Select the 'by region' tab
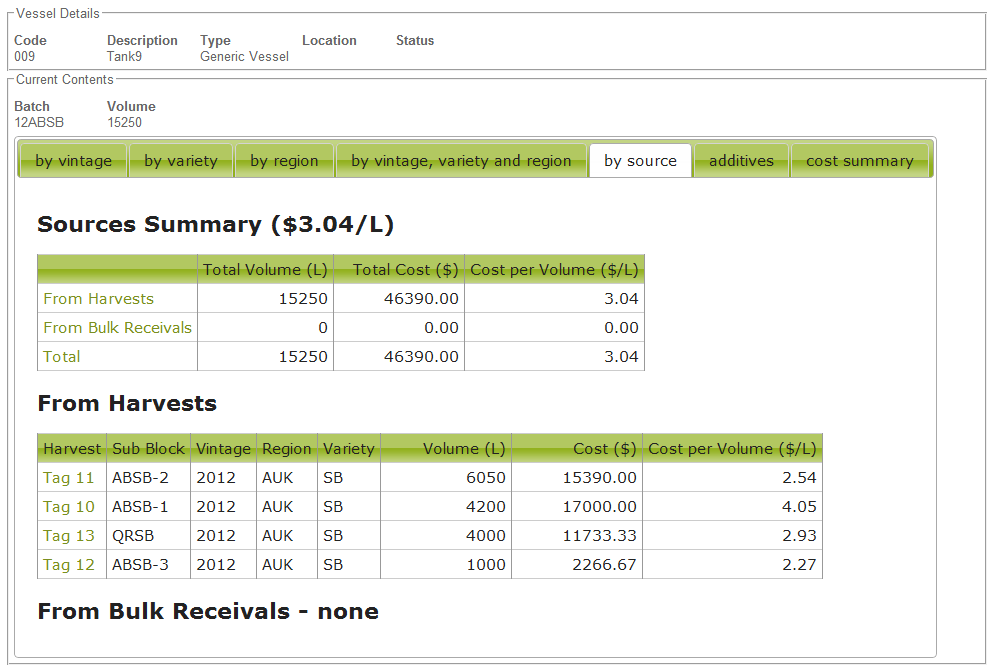990x665 pixels. (x=284, y=160)
